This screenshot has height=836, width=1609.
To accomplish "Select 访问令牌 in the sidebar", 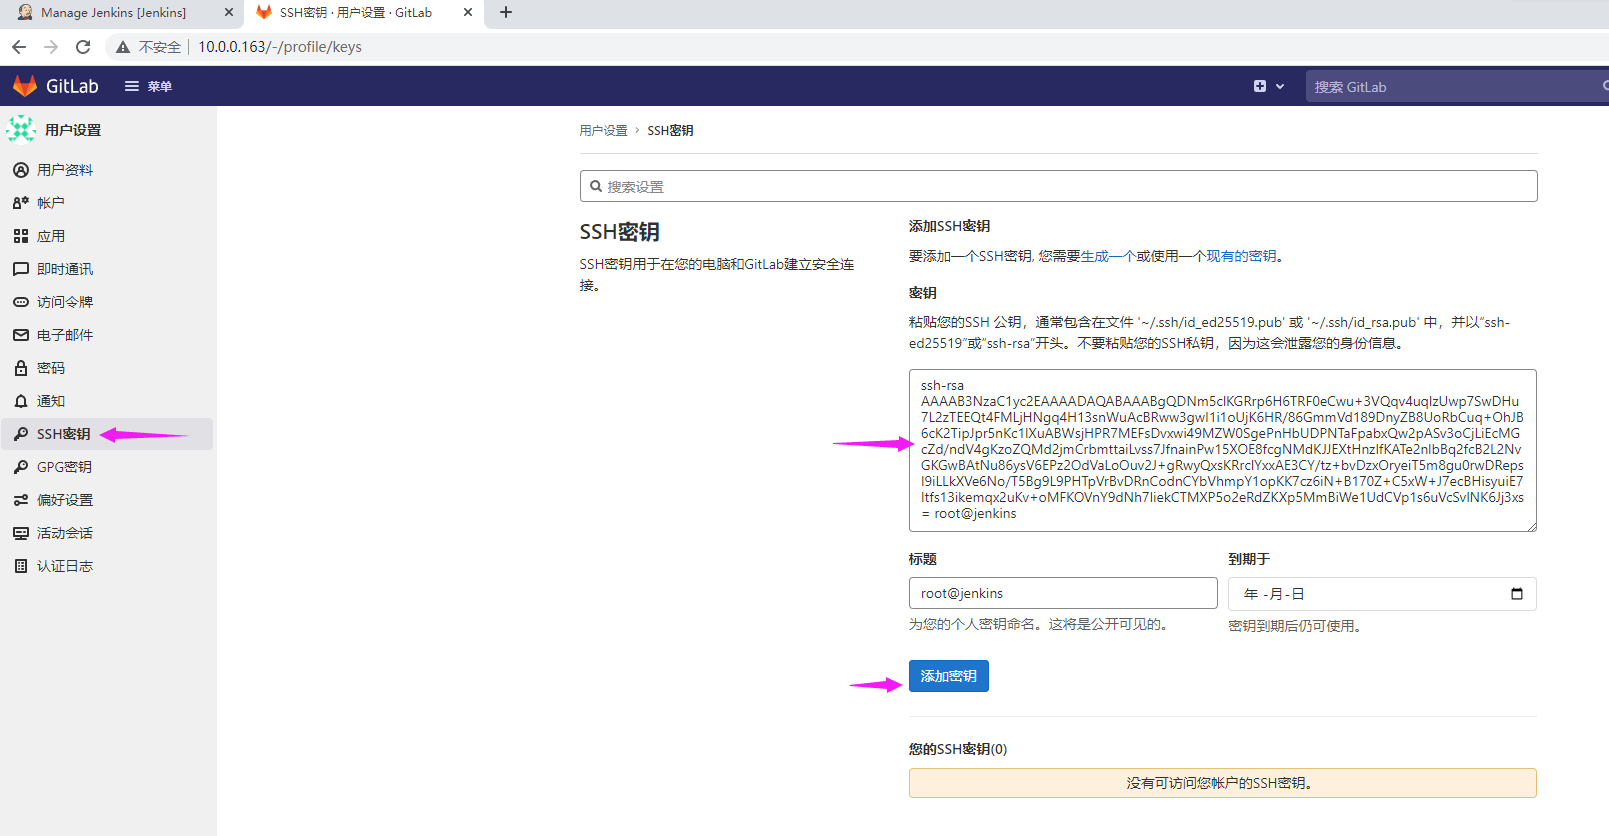I will coord(107,302).
